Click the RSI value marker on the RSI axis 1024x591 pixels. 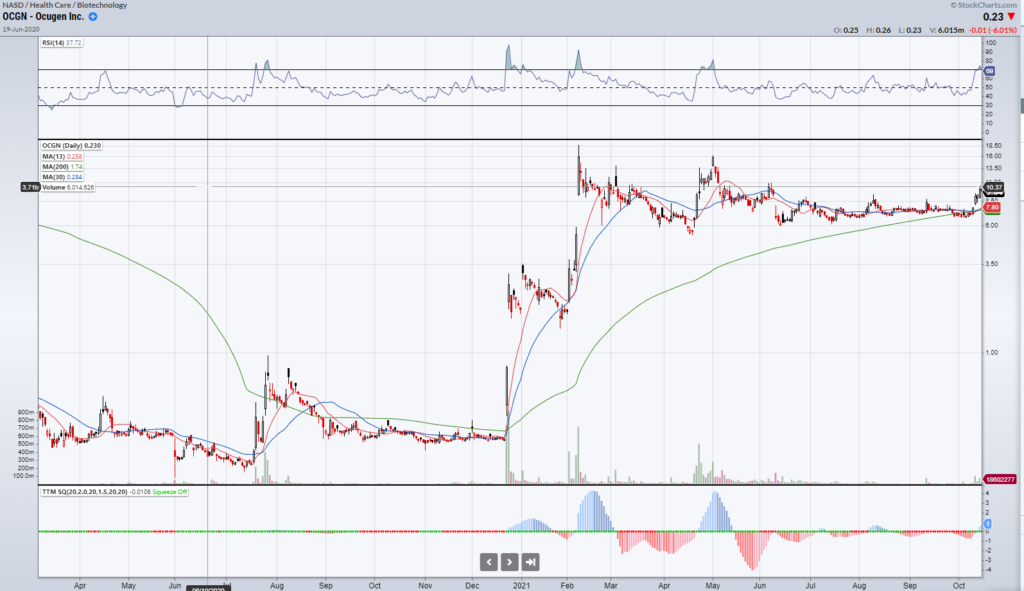tap(989, 71)
